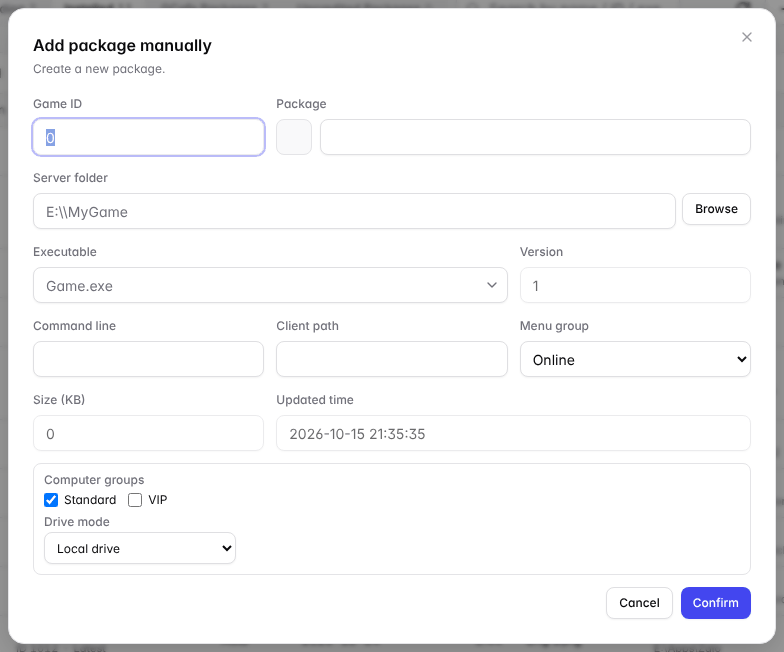Check the VIP computer group checkbox
The width and height of the screenshot is (784, 652).
coord(135,500)
